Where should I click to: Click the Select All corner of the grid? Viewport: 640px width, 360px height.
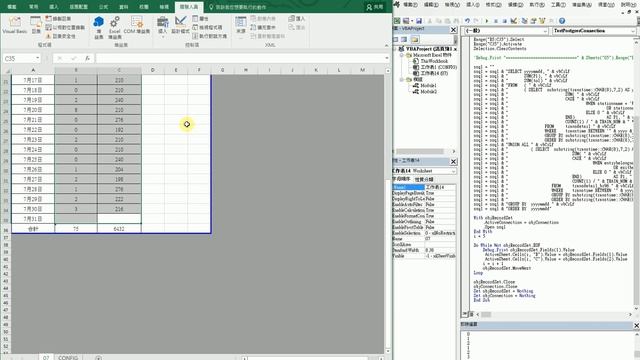6,70
